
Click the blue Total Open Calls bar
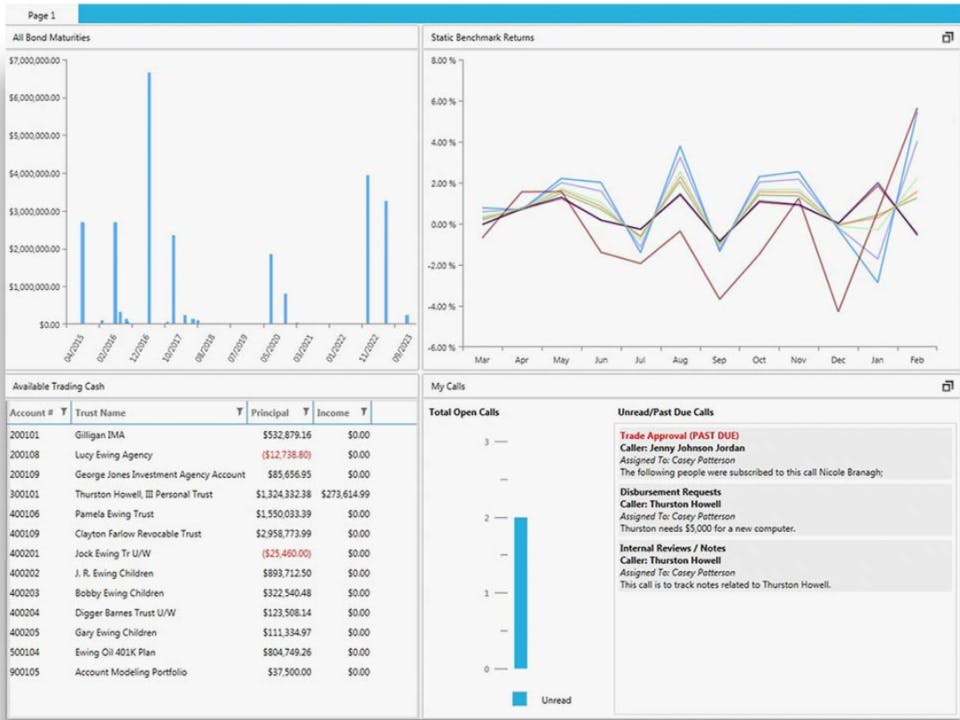click(520, 593)
